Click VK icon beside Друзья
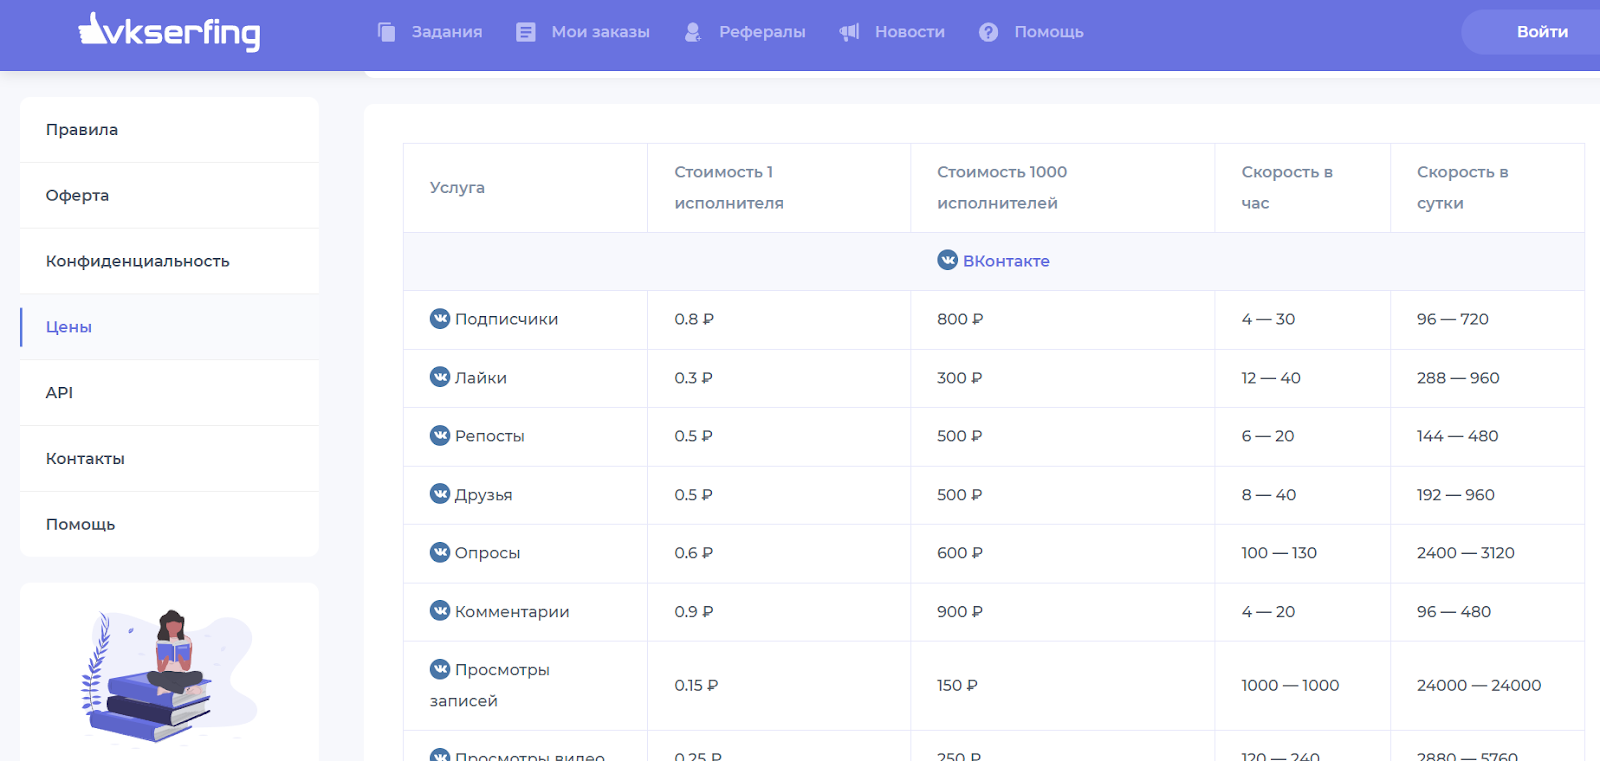 coord(440,494)
